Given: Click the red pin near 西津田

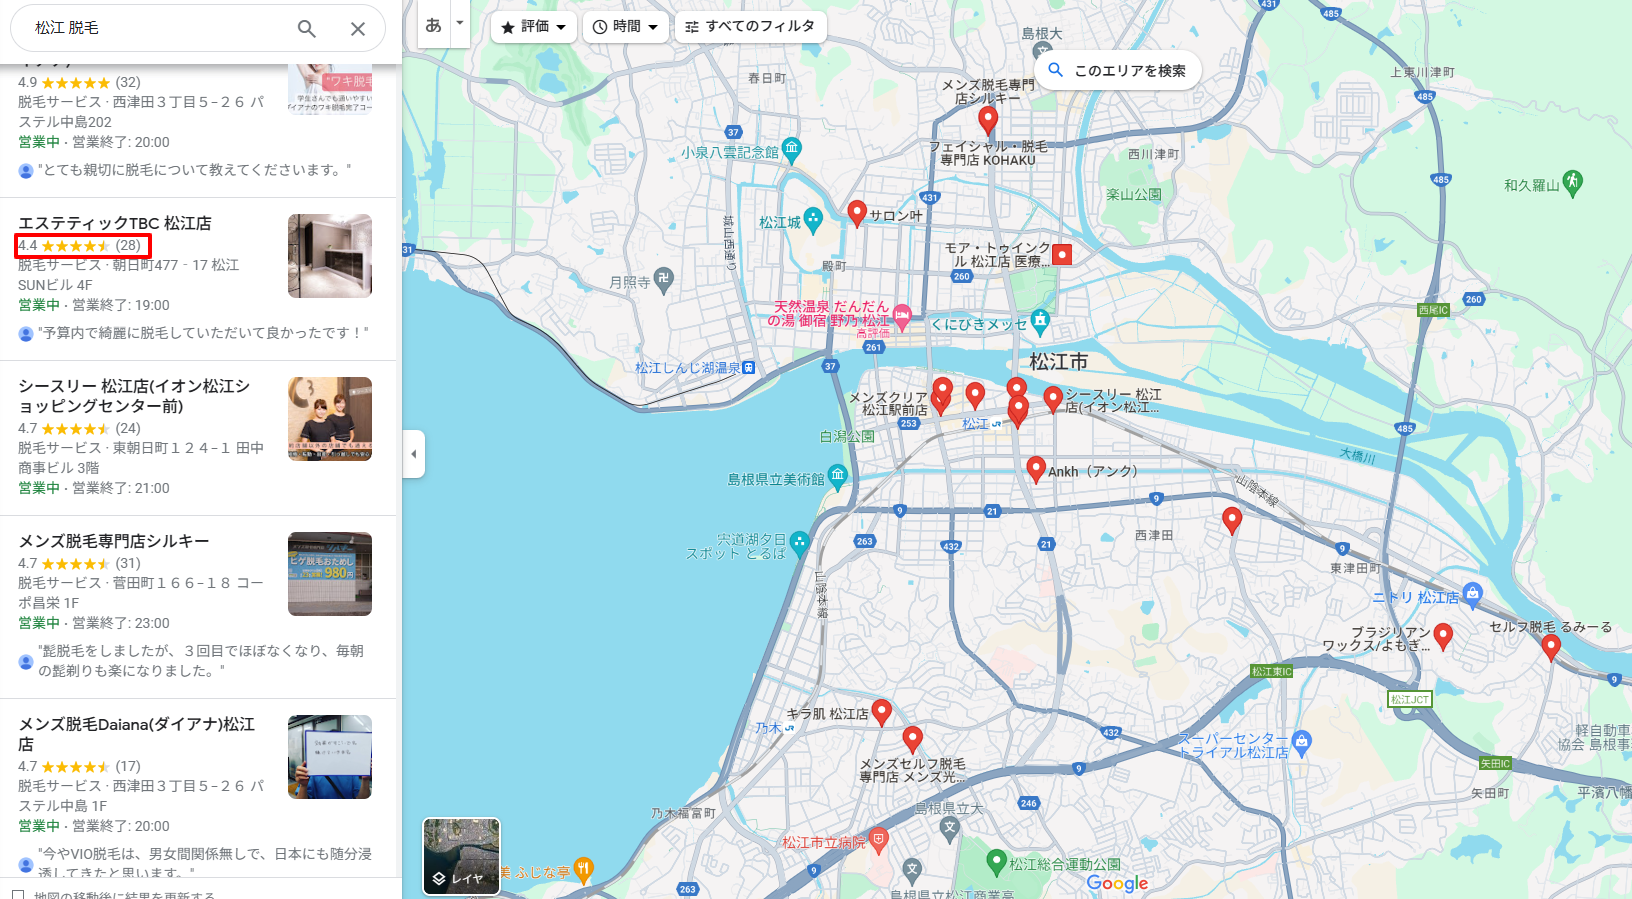Looking at the screenshot, I should pos(1232,520).
